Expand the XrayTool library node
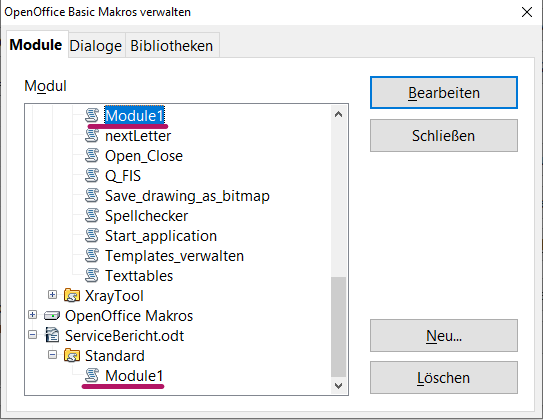The image size is (543, 420). (x=52, y=295)
